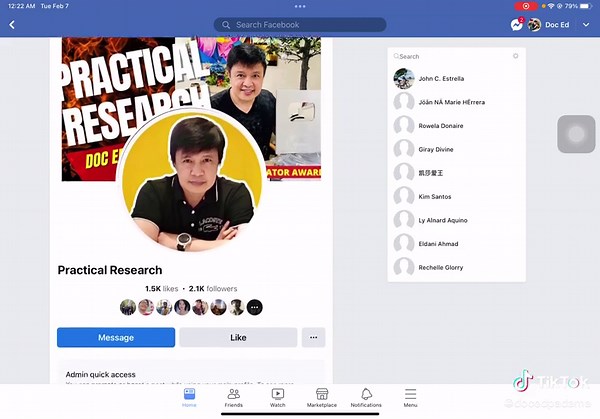Tap battery indicator in status bar
This screenshot has width=600, height=419.
(x=586, y=6)
